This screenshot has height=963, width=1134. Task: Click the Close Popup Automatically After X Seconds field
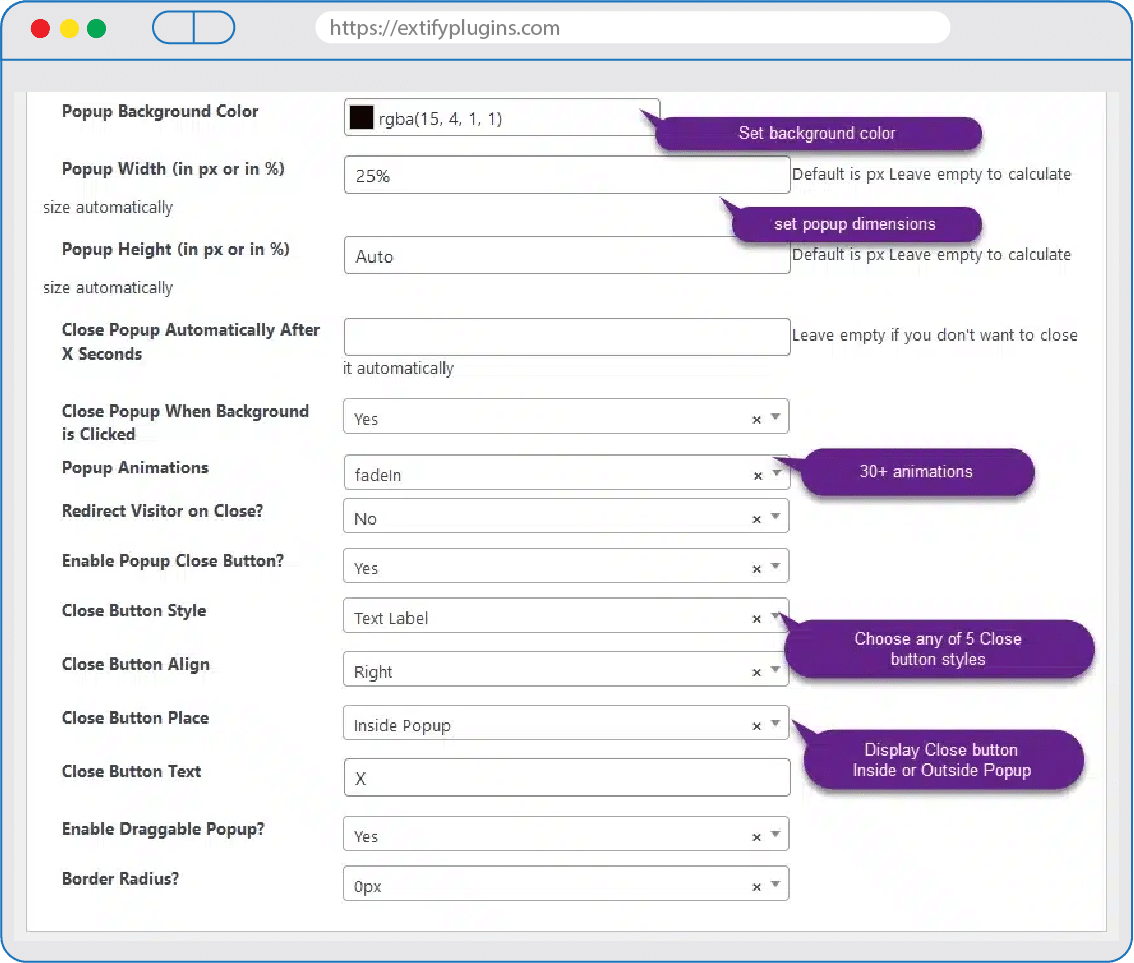(x=566, y=337)
